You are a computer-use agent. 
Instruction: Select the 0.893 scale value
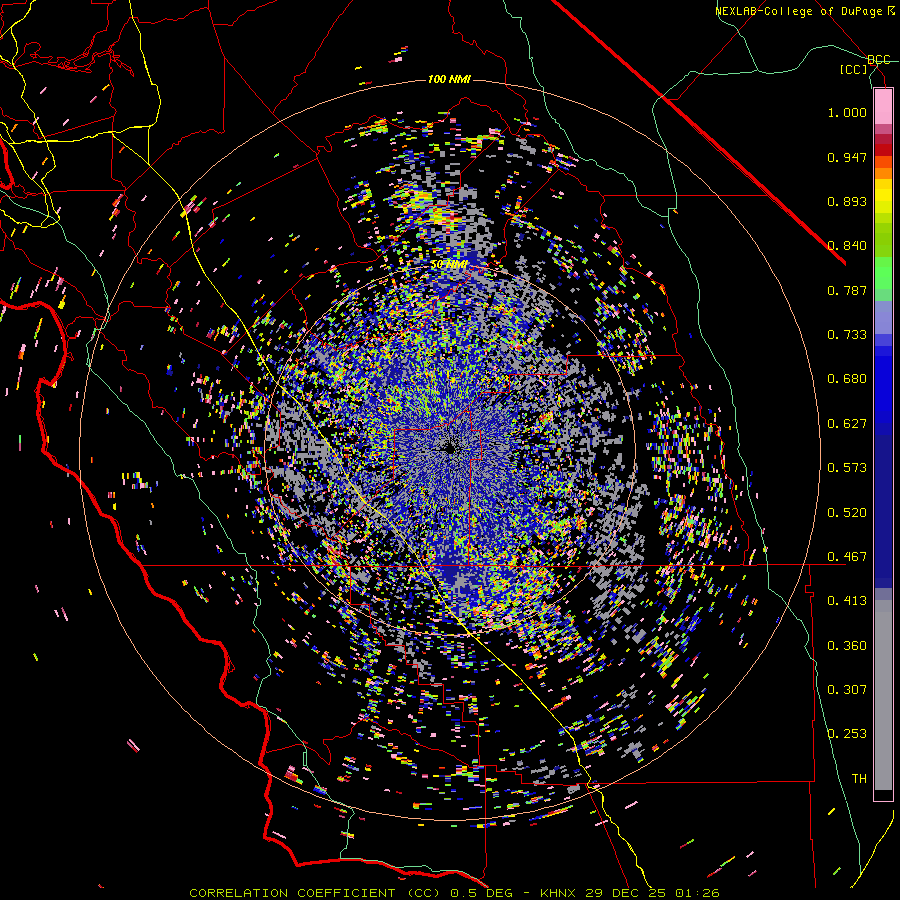[x=847, y=201]
